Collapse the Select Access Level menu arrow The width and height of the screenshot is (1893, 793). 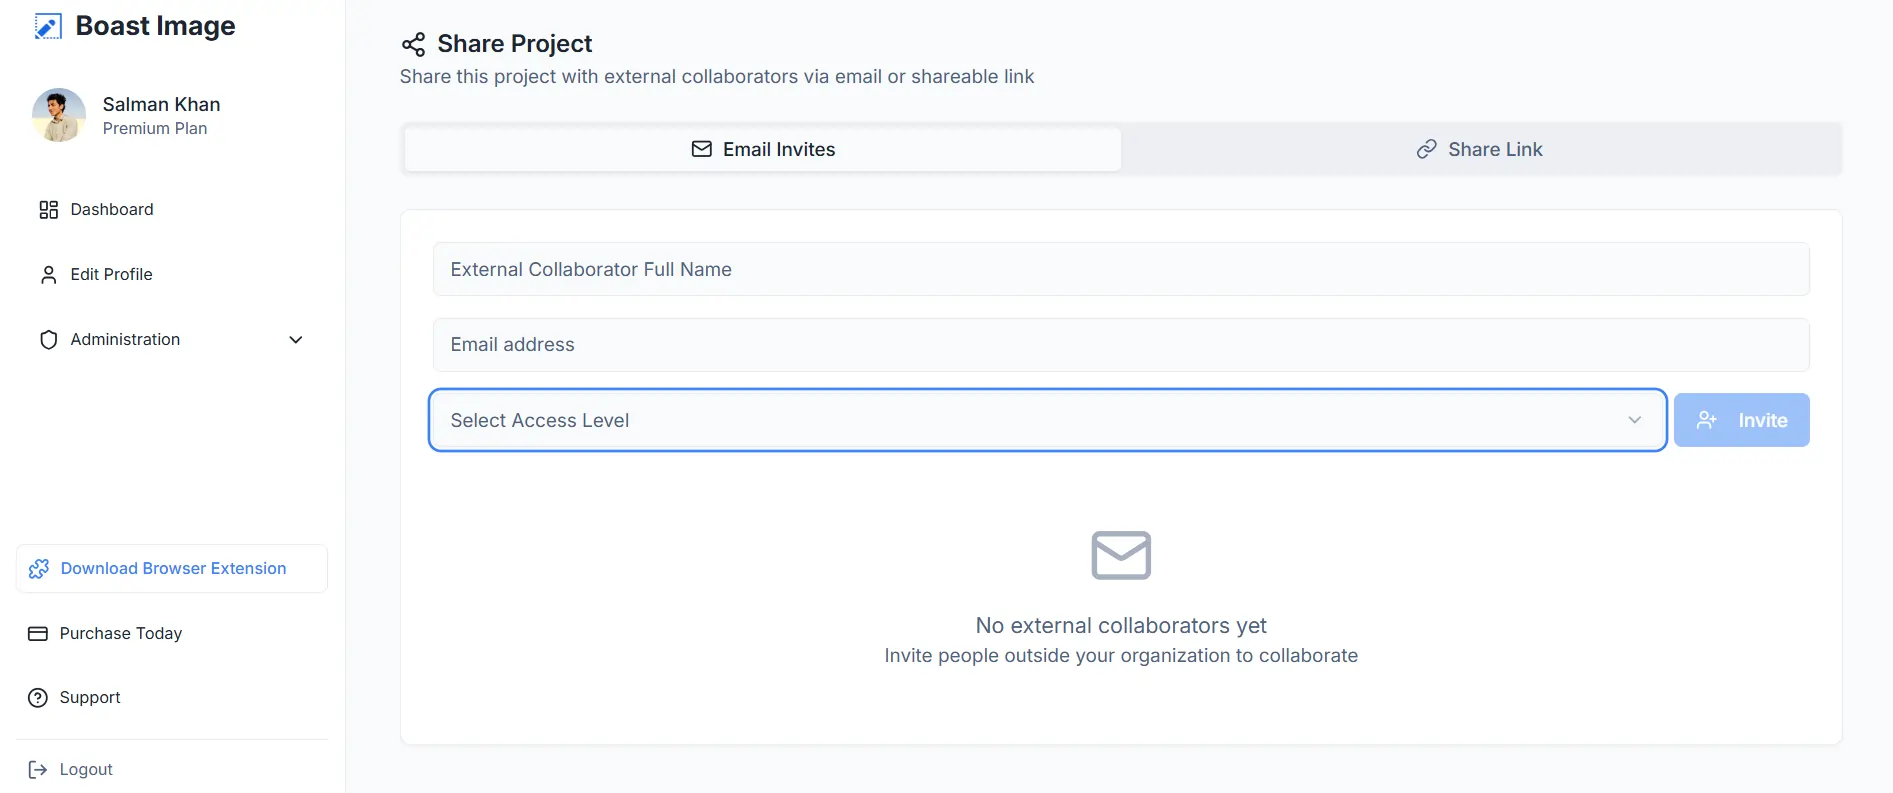click(1635, 420)
